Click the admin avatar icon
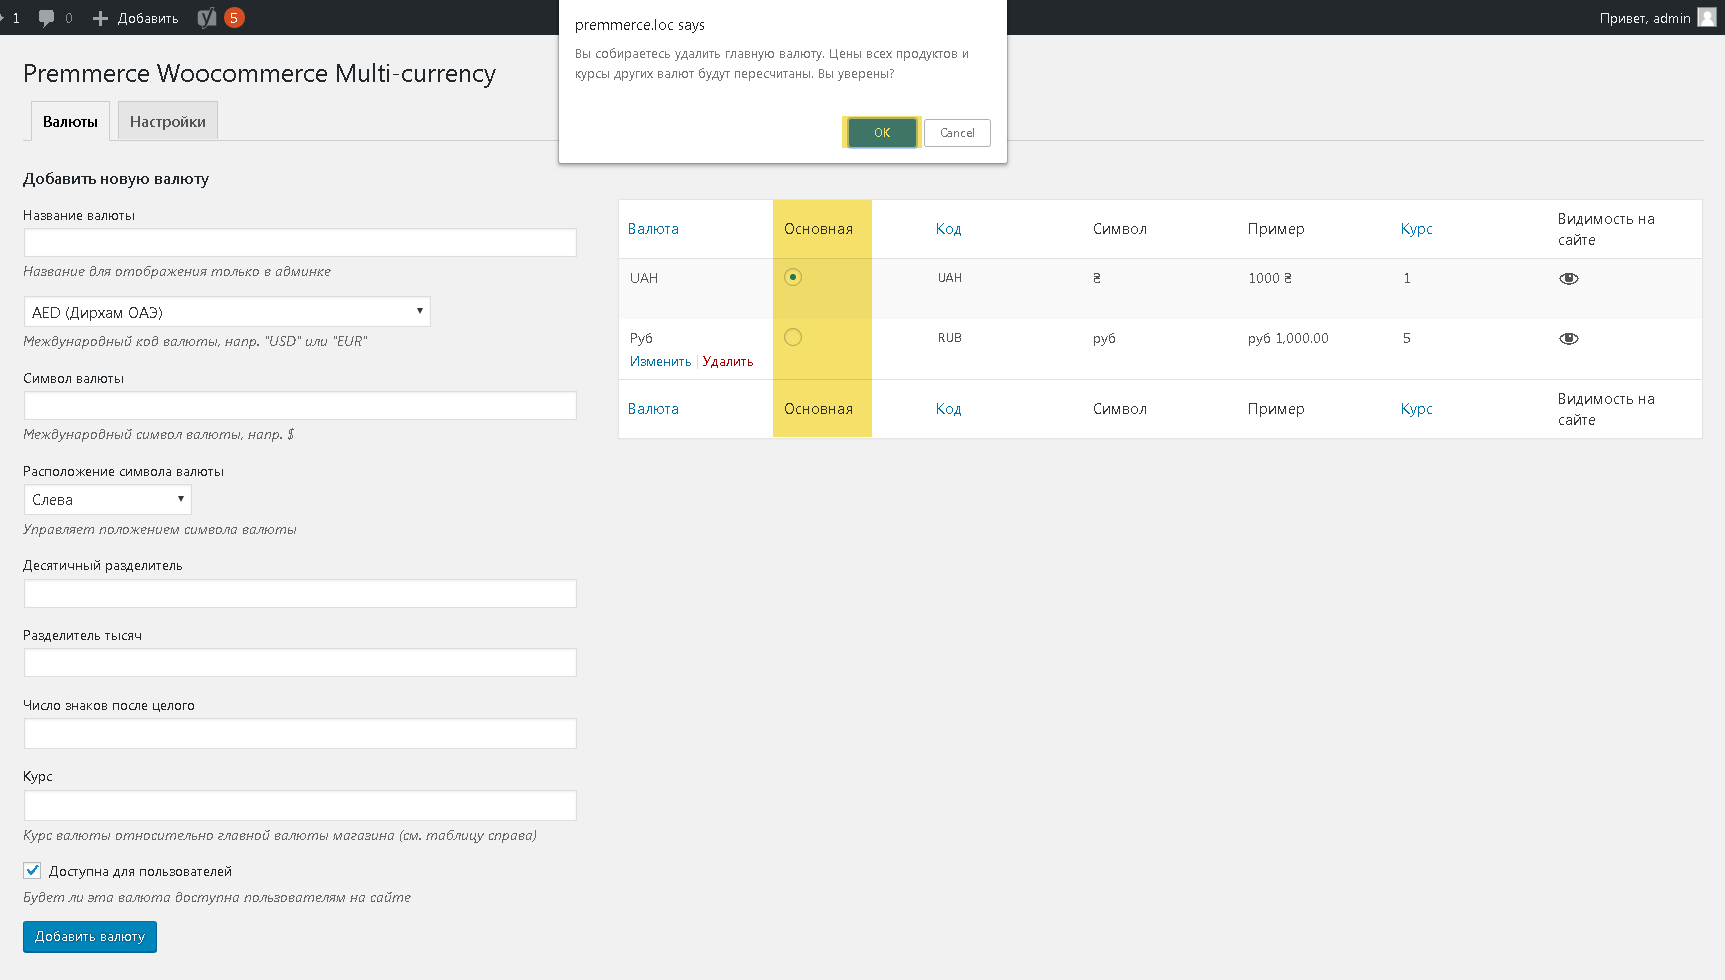This screenshot has width=1725, height=980. tap(1707, 17)
